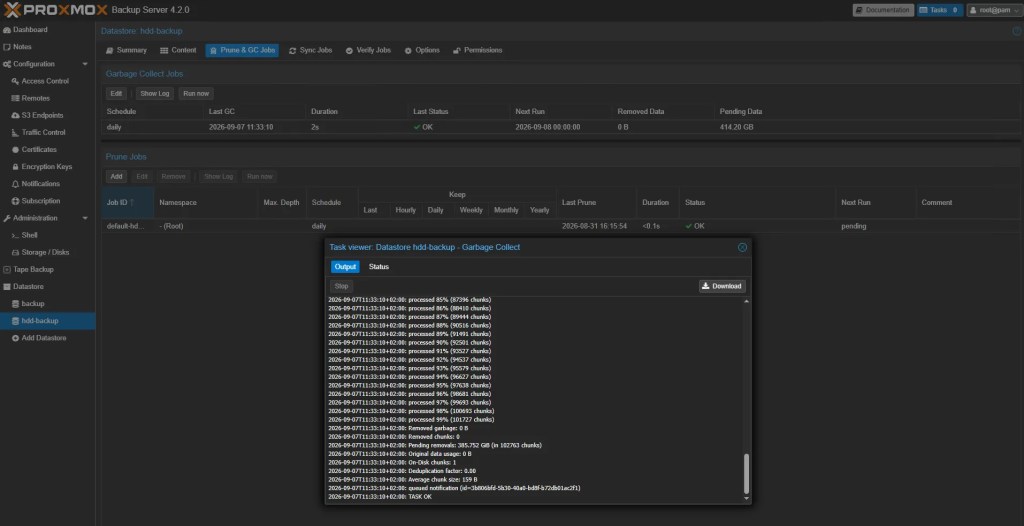Open the root@pam user menu
The image size is (1024, 526).
(994, 10)
